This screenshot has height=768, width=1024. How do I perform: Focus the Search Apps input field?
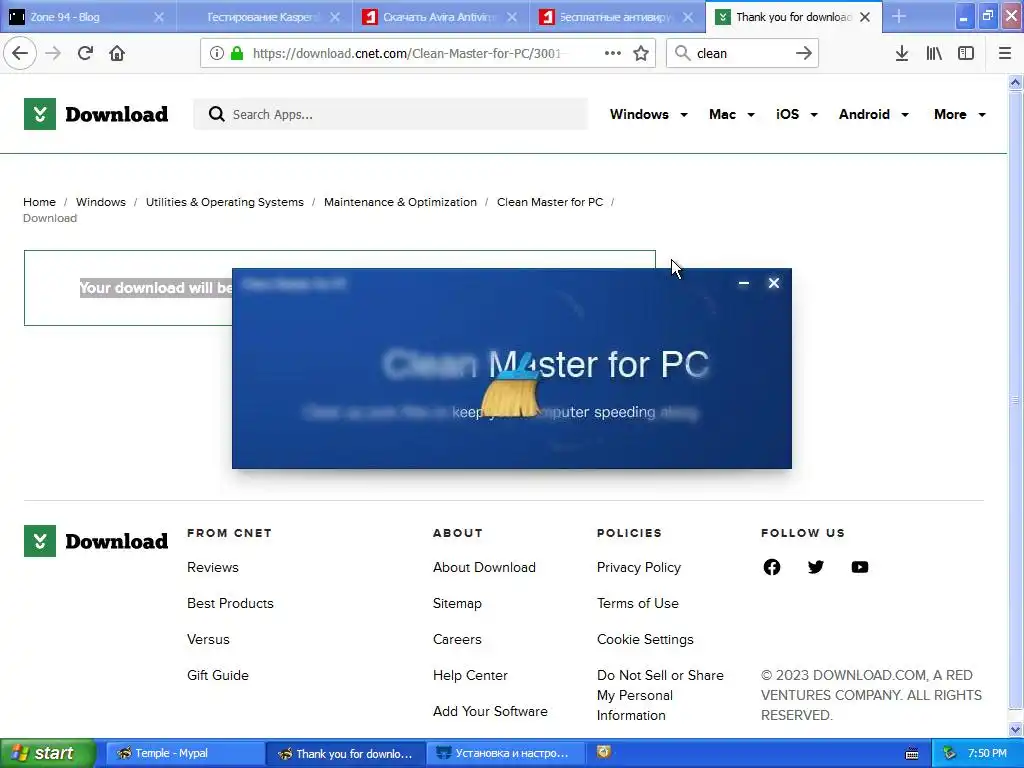[x=391, y=114]
